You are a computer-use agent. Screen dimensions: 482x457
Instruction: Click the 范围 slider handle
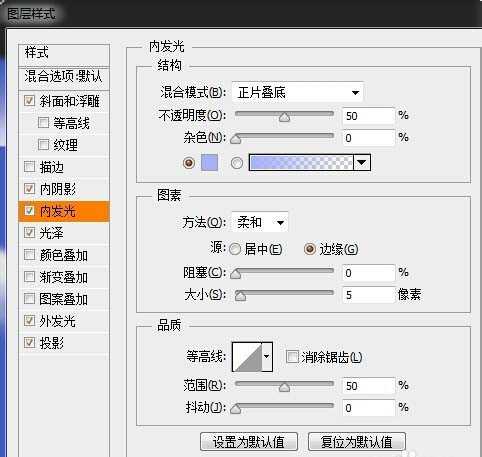pyautogui.click(x=284, y=387)
